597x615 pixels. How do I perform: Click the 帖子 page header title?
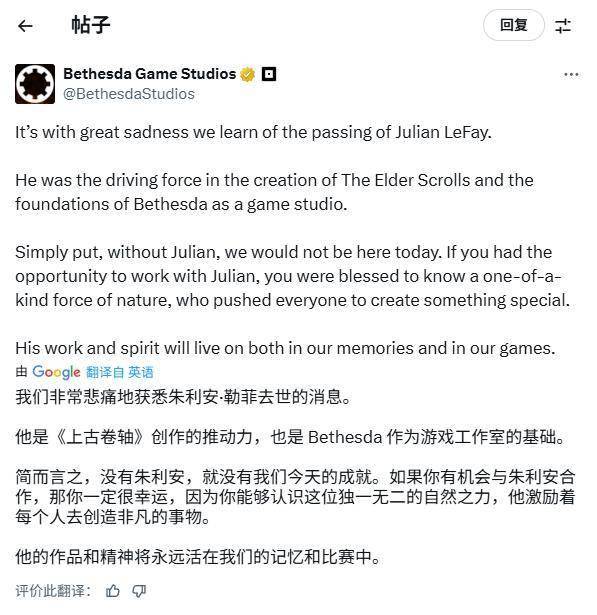91,25
